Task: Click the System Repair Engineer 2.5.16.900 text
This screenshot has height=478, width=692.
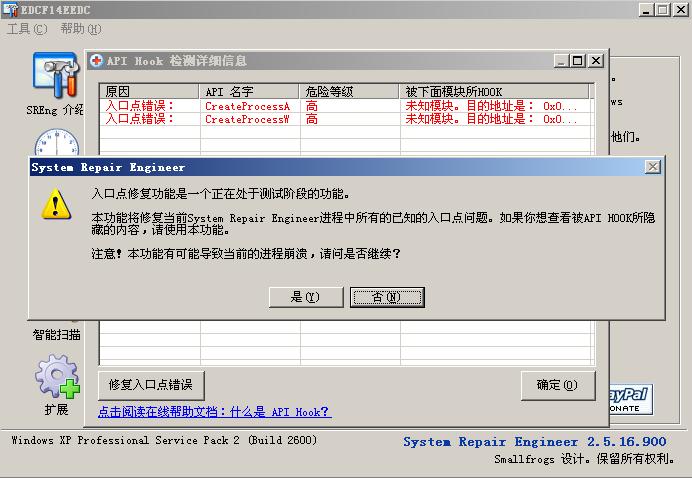Action: tap(535, 442)
